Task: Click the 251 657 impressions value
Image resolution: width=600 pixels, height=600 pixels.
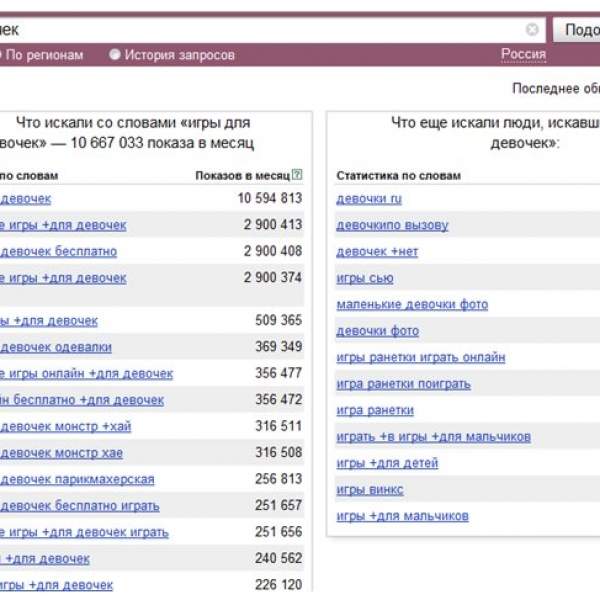Action: click(x=279, y=505)
